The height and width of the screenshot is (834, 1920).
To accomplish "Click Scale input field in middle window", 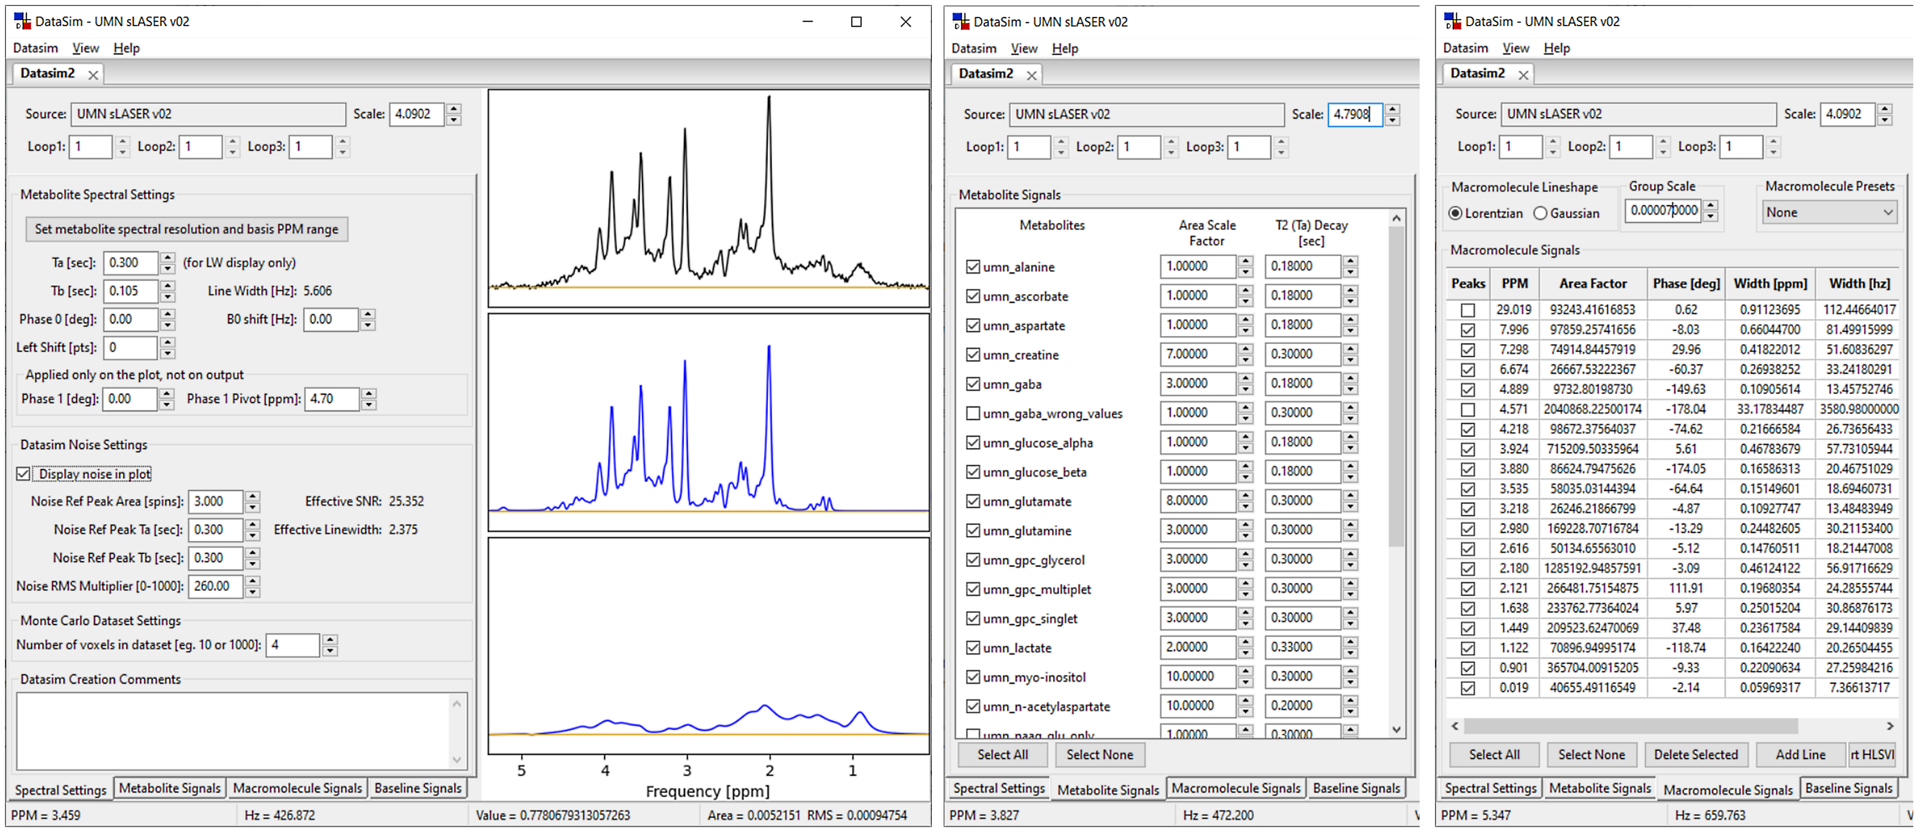I will 1355,114.
